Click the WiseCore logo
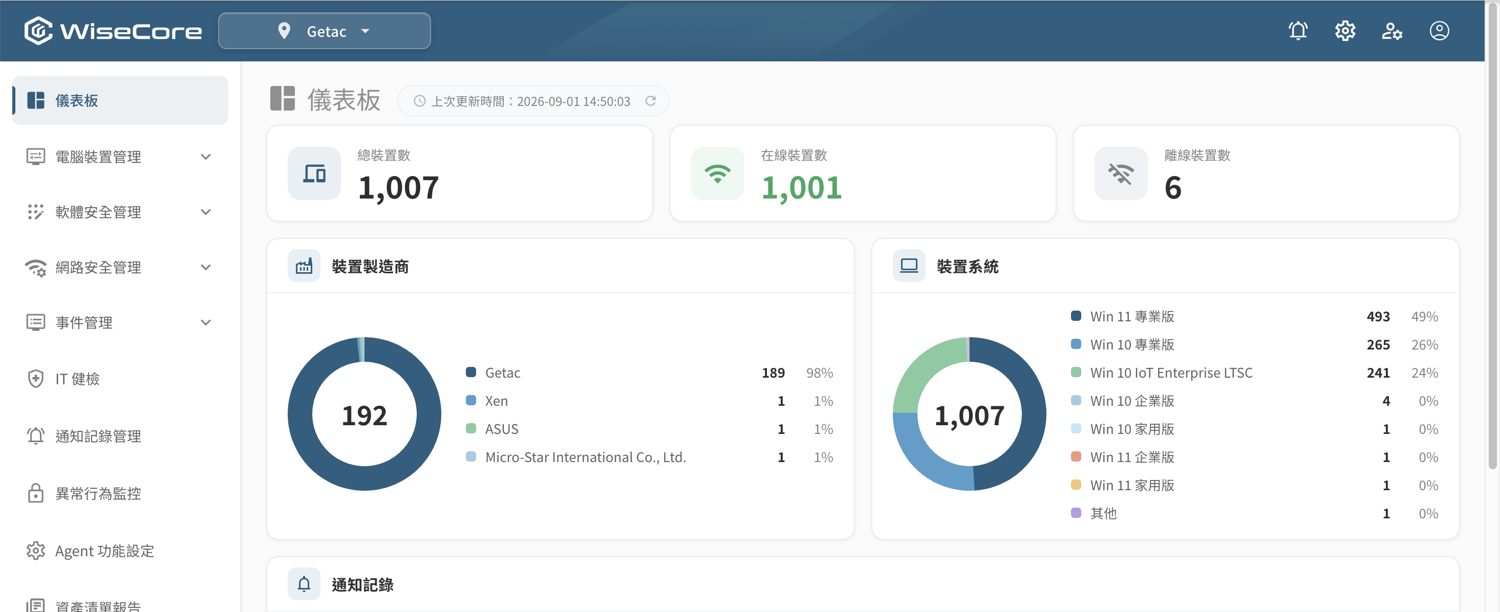This screenshot has height=612, width=1500. pos(113,31)
